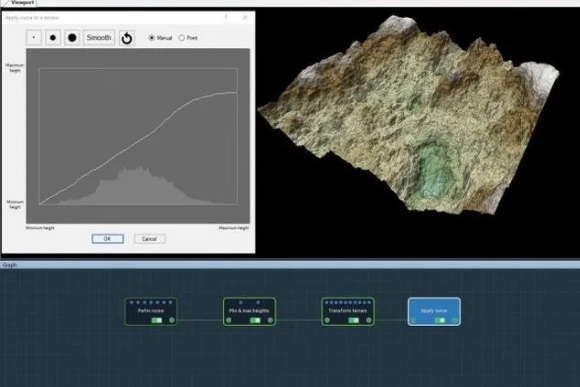Viewport: 580px width, 387px height.
Task: Select the Min & max heights node
Action: pos(249,312)
